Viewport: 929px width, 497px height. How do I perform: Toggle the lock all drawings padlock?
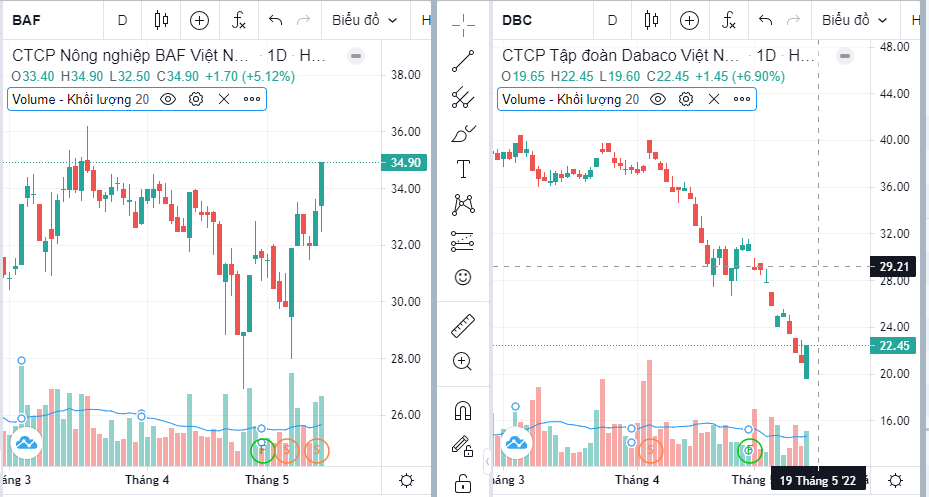[463, 483]
